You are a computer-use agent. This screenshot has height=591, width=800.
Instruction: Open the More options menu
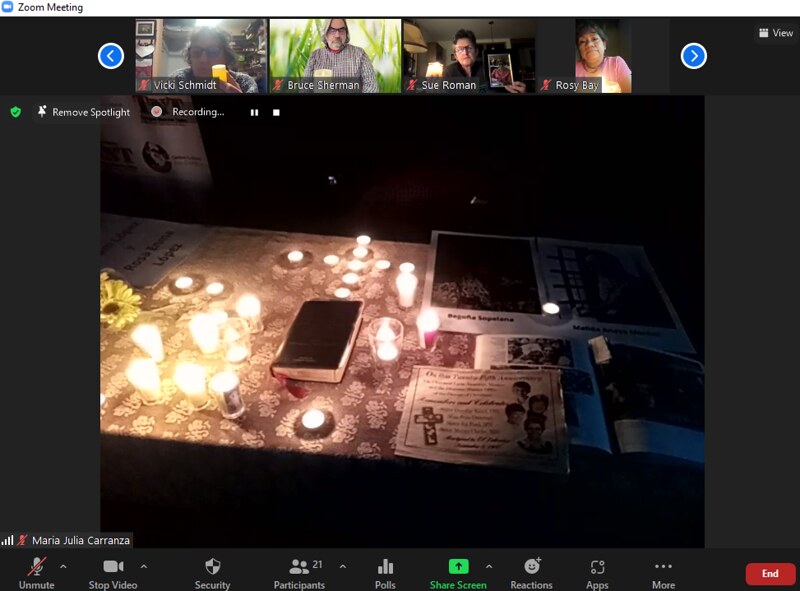(x=663, y=573)
